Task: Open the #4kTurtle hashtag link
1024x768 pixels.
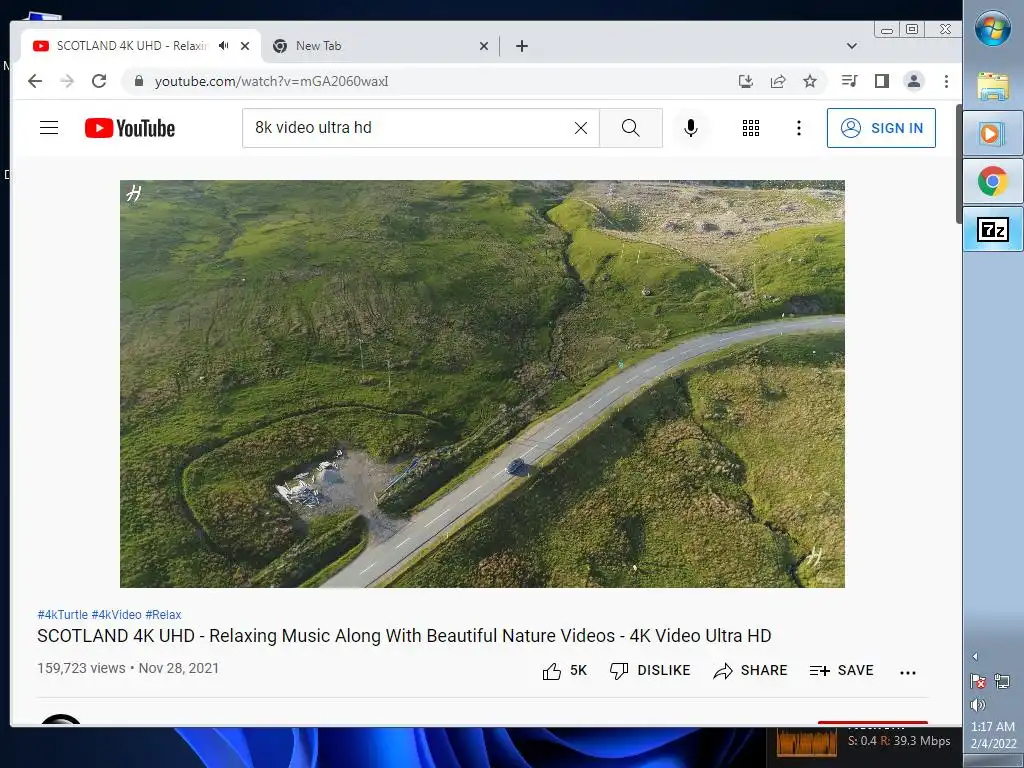Action: pyautogui.click(x=63, y=615)
